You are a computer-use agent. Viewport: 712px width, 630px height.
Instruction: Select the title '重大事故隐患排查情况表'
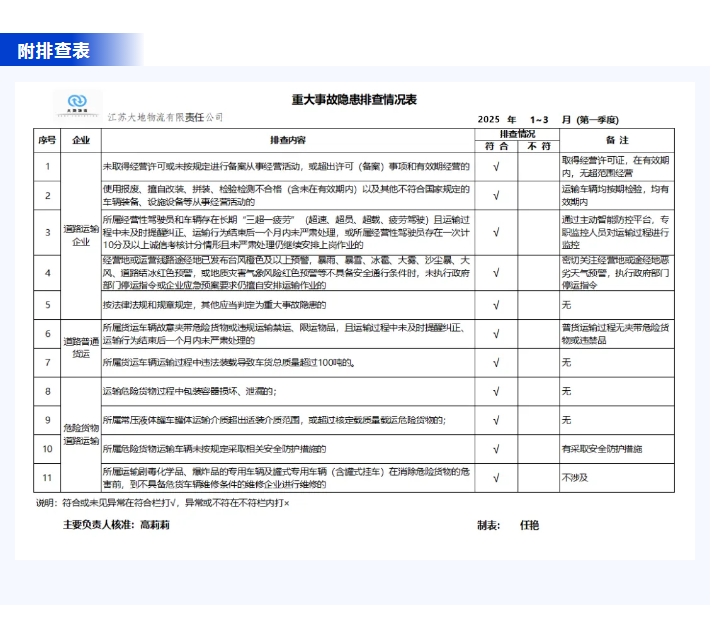[354, 100]
